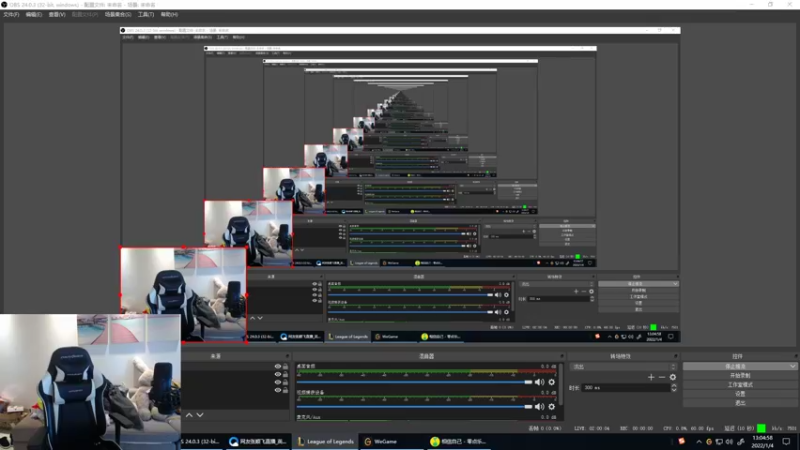The width and height of the screenshot is (800, 450).
Task: Toggle the lock on the third source
Action: (x=286, y=382)
